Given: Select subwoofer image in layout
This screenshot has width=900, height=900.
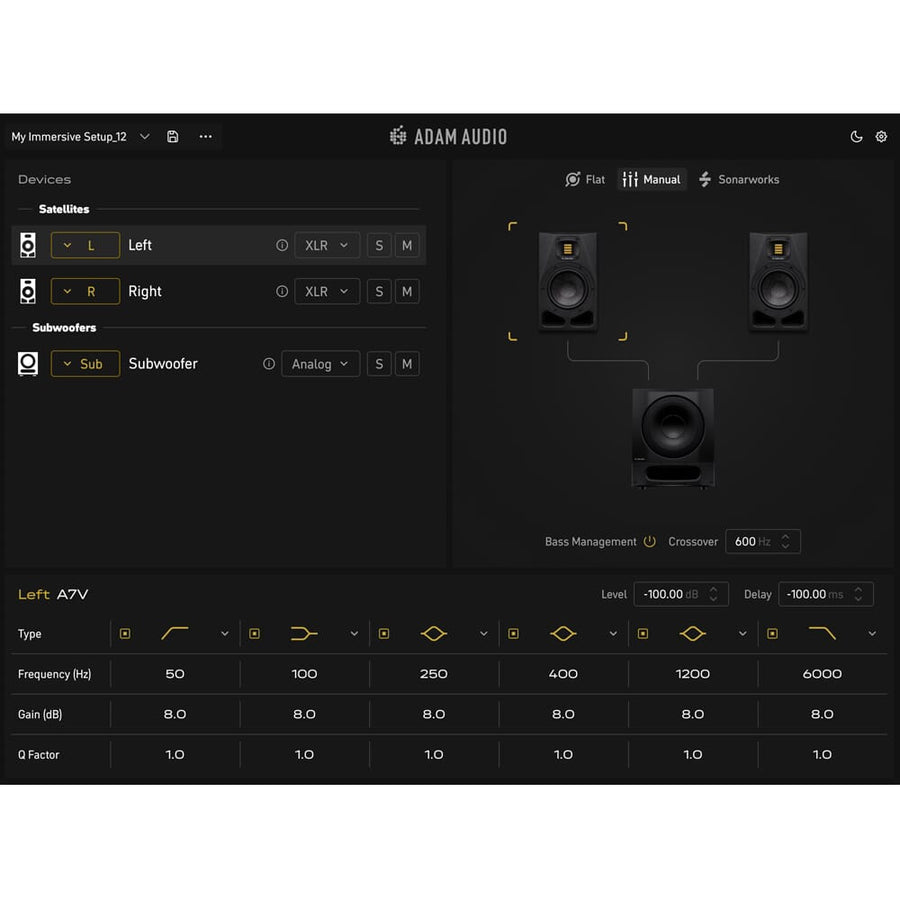Looking at the screenshot, I should click(673, 439).
